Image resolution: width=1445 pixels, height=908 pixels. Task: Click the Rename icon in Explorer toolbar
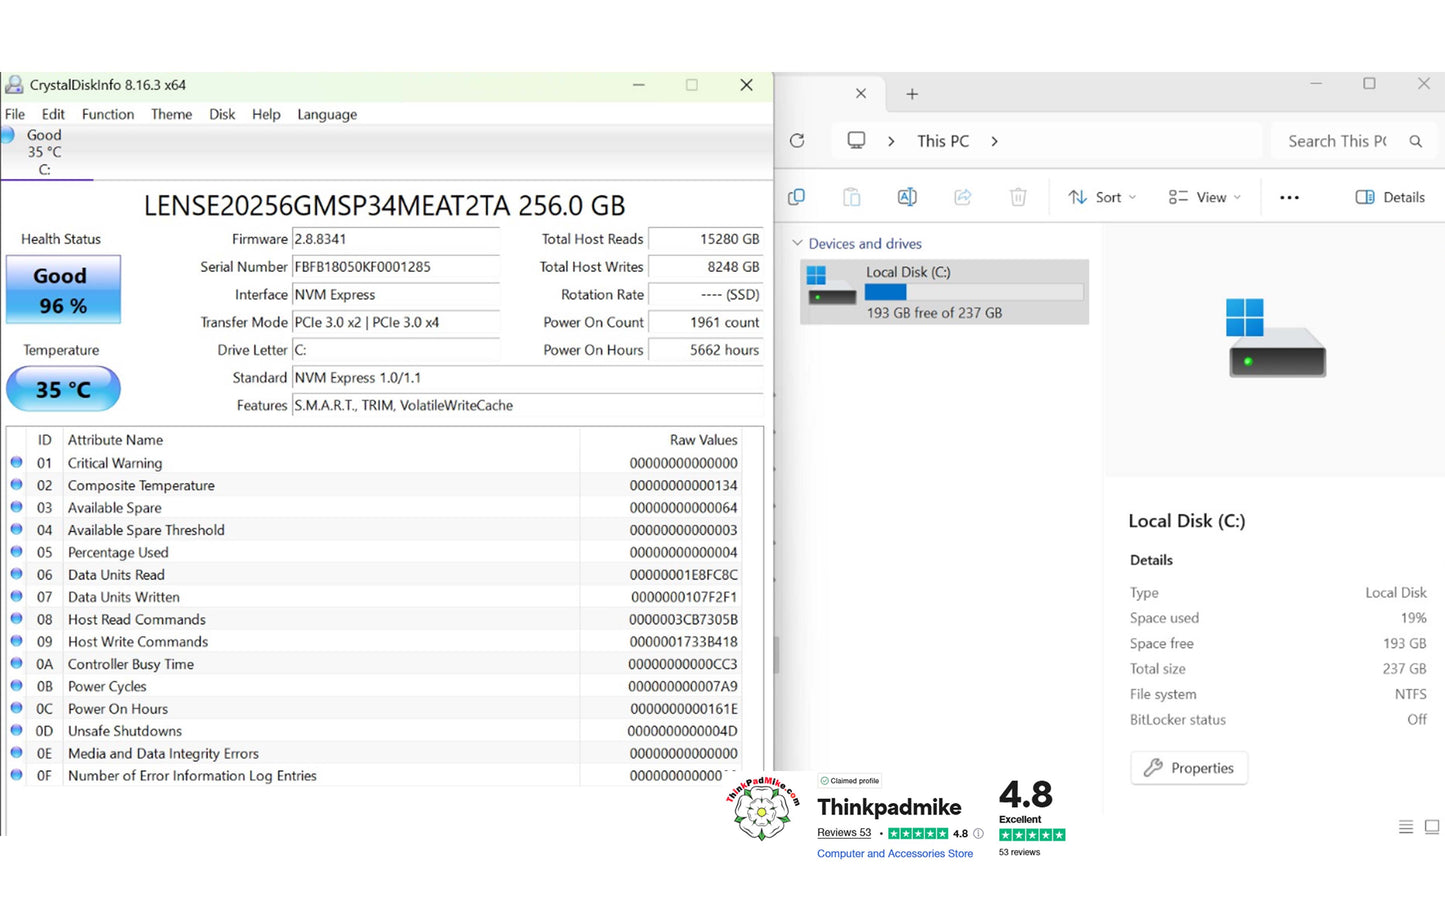point(907,197)
